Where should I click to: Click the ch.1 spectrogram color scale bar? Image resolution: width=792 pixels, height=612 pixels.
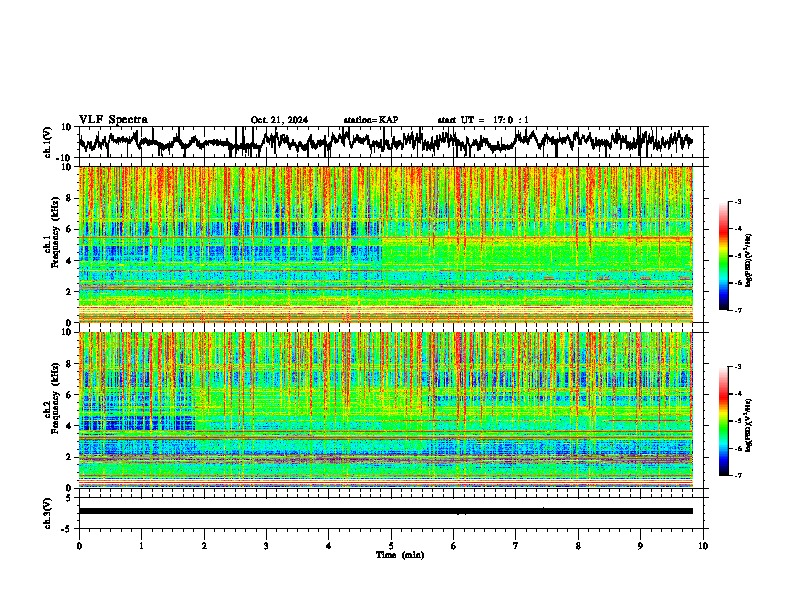723,256
